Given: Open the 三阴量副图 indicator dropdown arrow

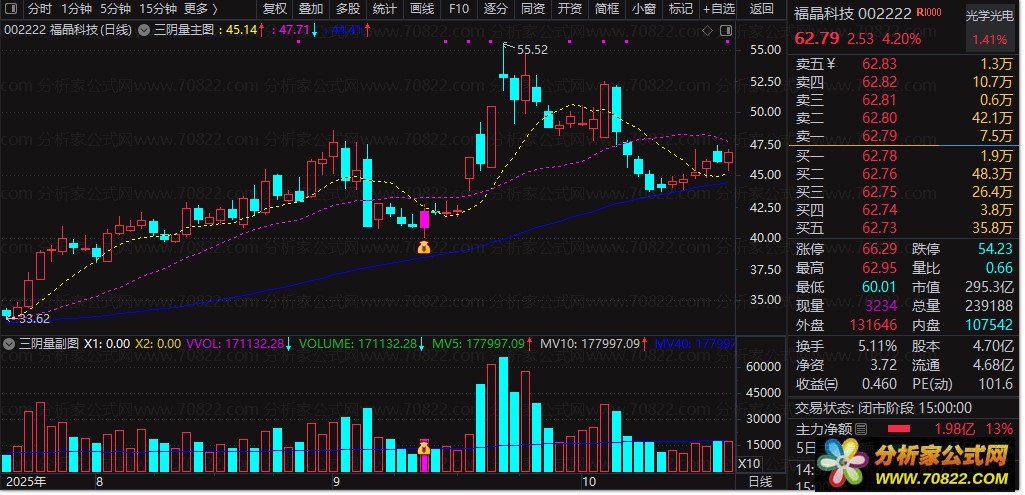Looking at the screenshot, I should 10,343.
